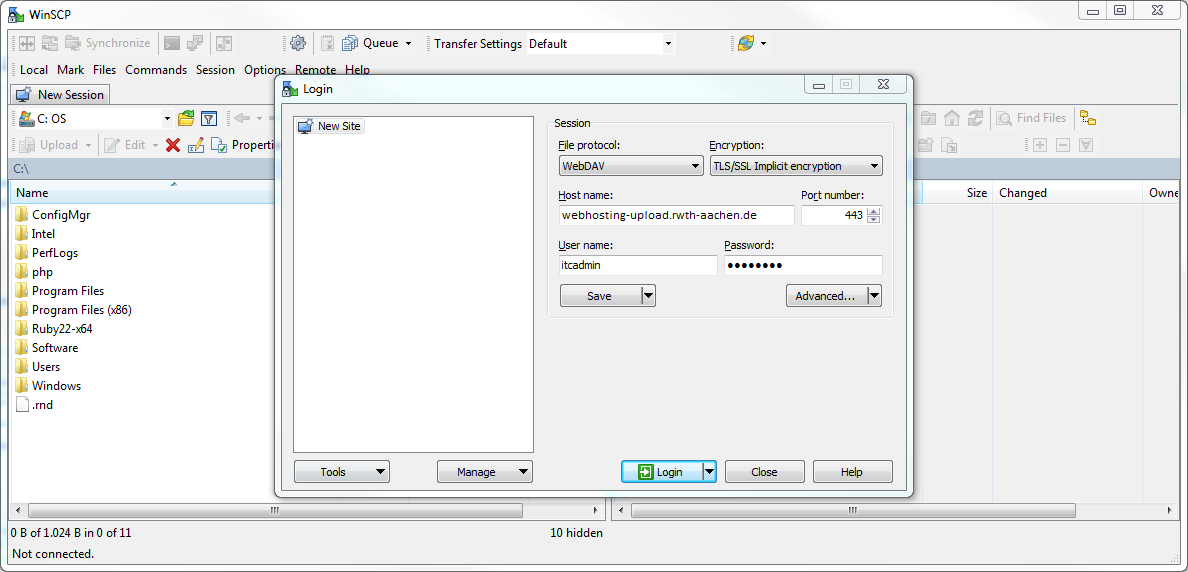Click into the Host name field
This screenshot has height=572, width=1188.
pyautogui.click(x=676, y=215)
